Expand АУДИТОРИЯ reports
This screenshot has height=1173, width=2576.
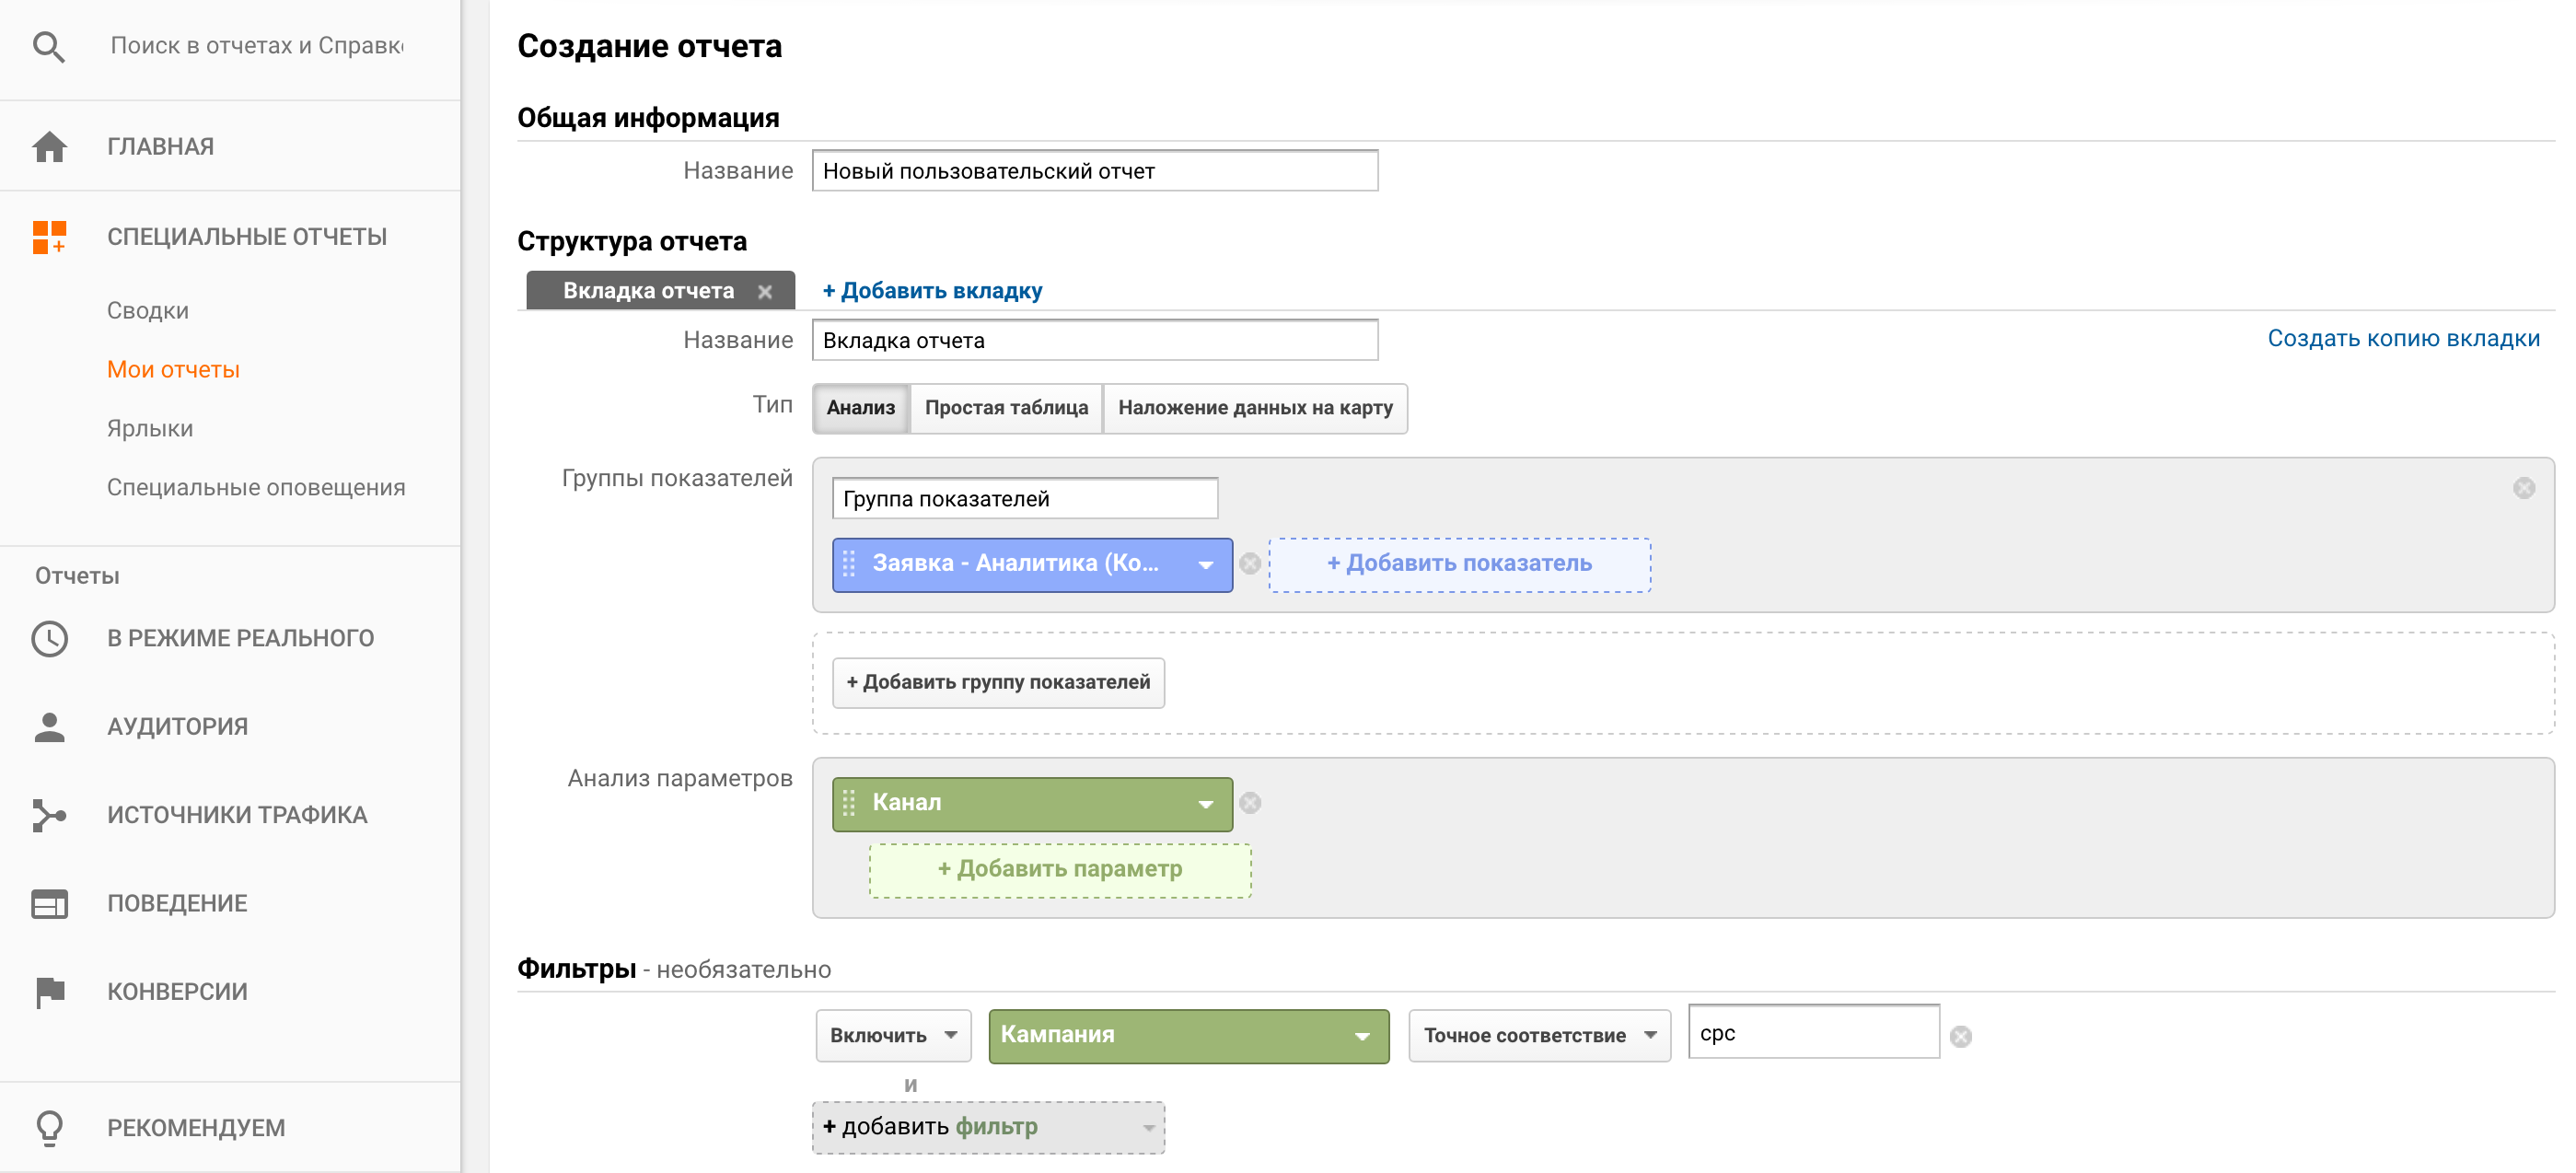(177, 727)
